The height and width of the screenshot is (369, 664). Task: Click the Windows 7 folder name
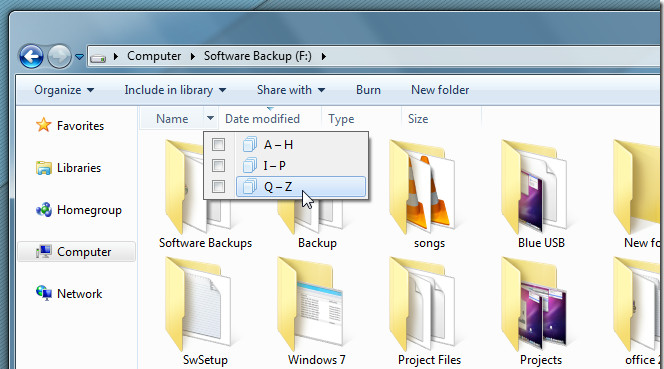click(x=317, y=360)
